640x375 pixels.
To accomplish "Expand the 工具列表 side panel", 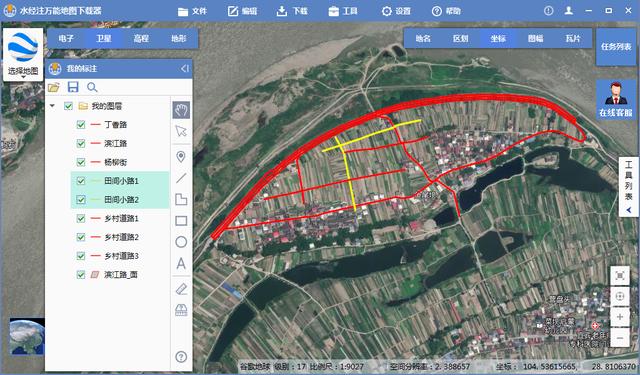I will click(x=629, y=186).
